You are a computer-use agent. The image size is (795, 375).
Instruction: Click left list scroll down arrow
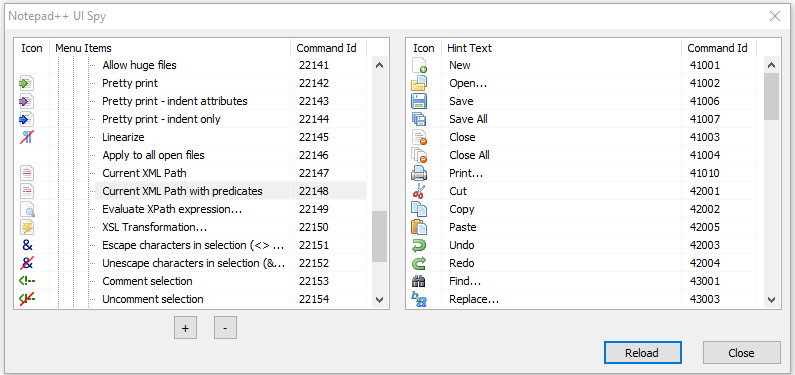tap(380, 299)
